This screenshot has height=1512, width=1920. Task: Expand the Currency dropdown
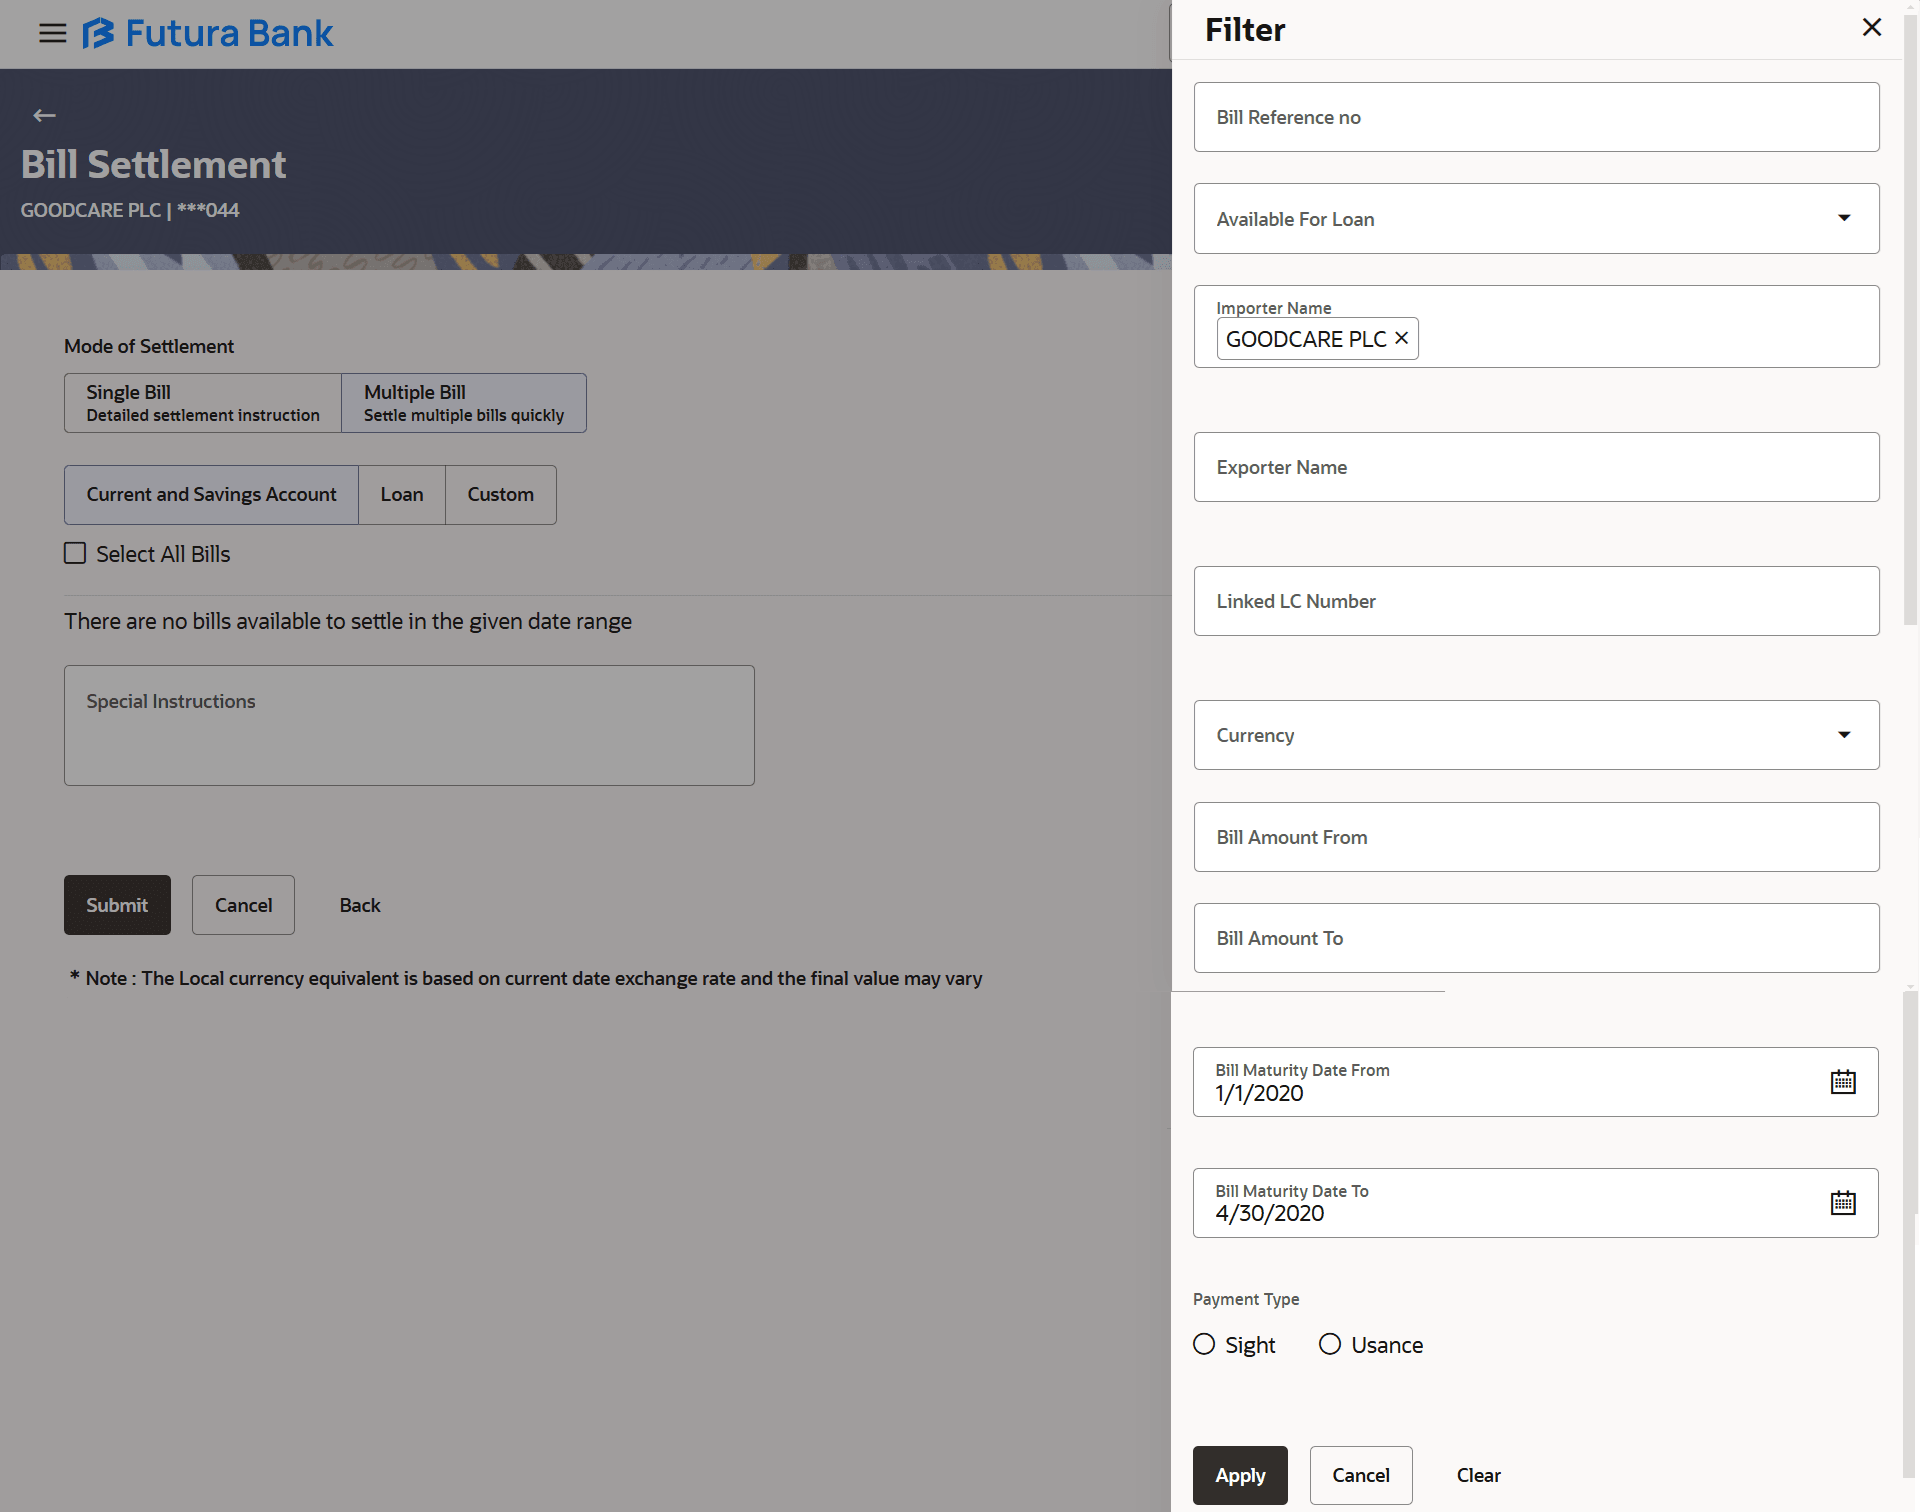tap(1843, 735)
